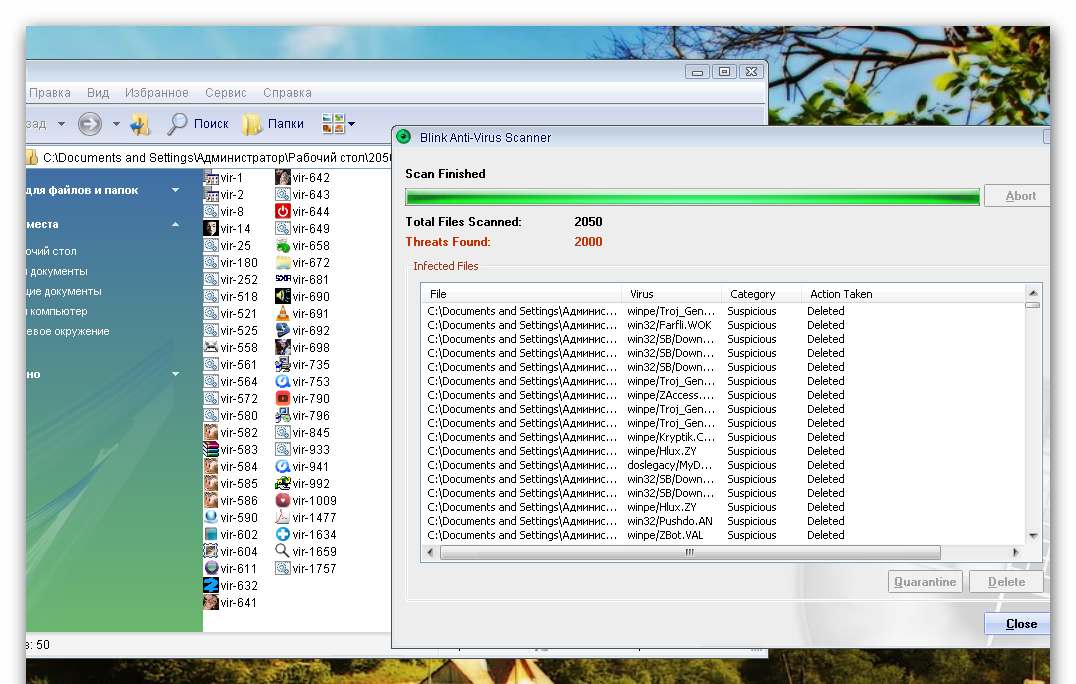Select the win32/Pushdo.AN row
The height and width of the screenshot is (684, 1076).
point(723,521)
